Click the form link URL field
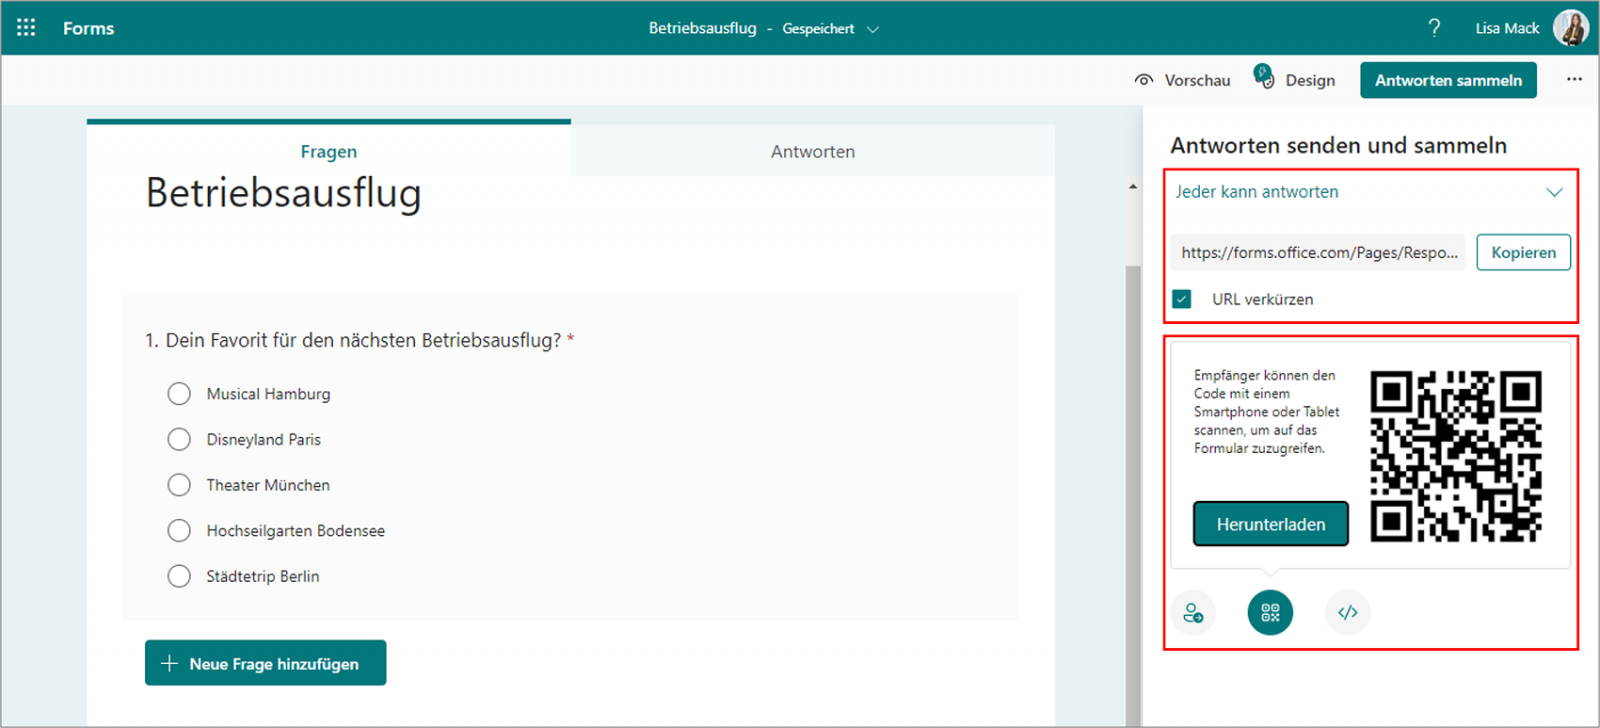Screen dimensions: 1600x728 1318,253
